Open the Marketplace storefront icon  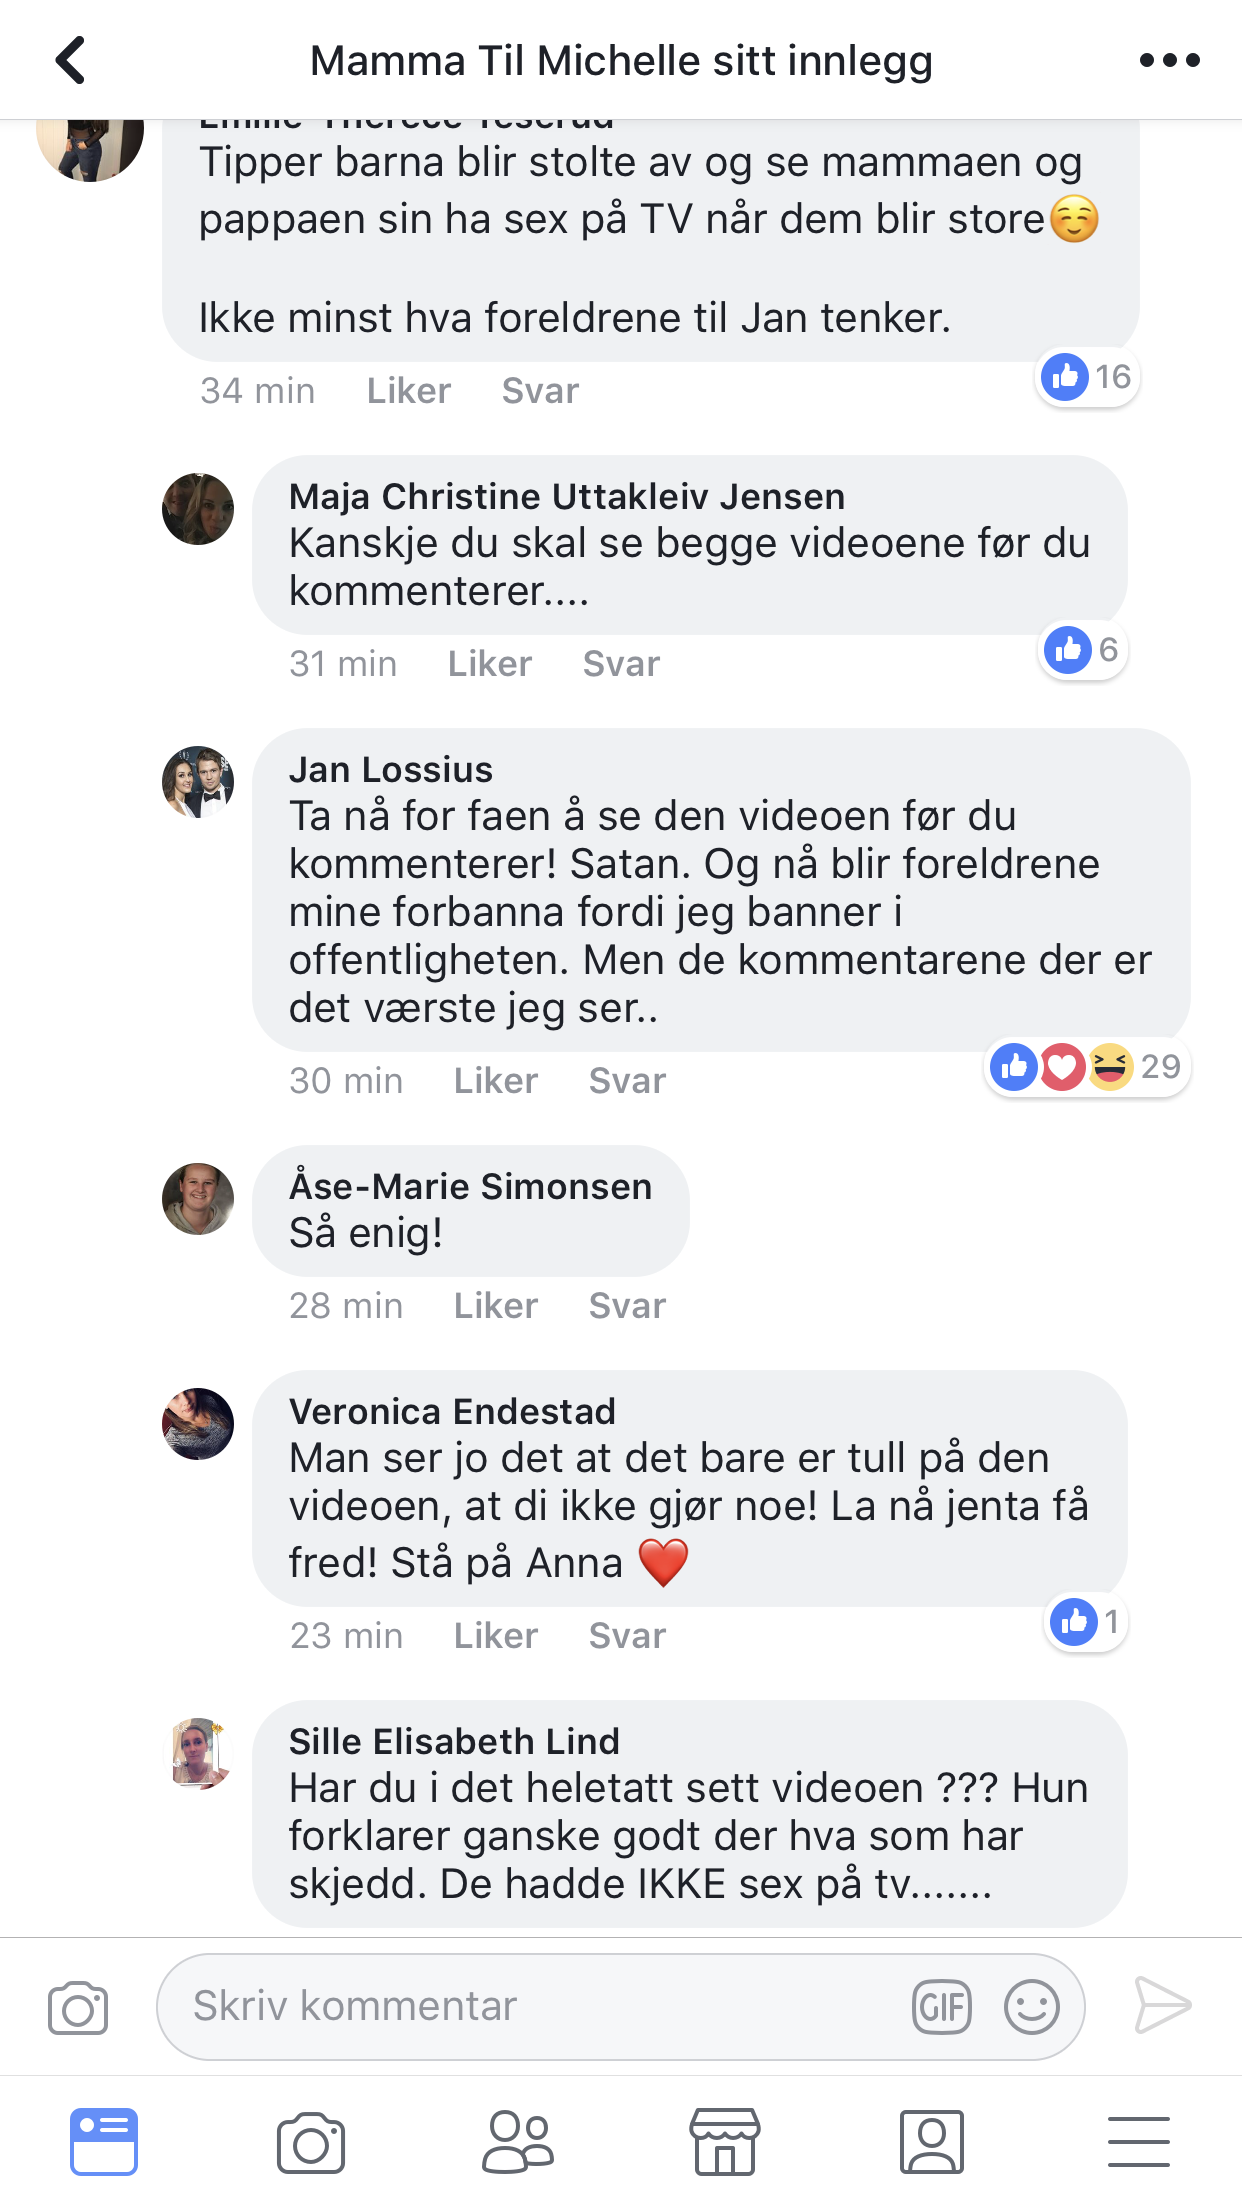coord(725,2142)
